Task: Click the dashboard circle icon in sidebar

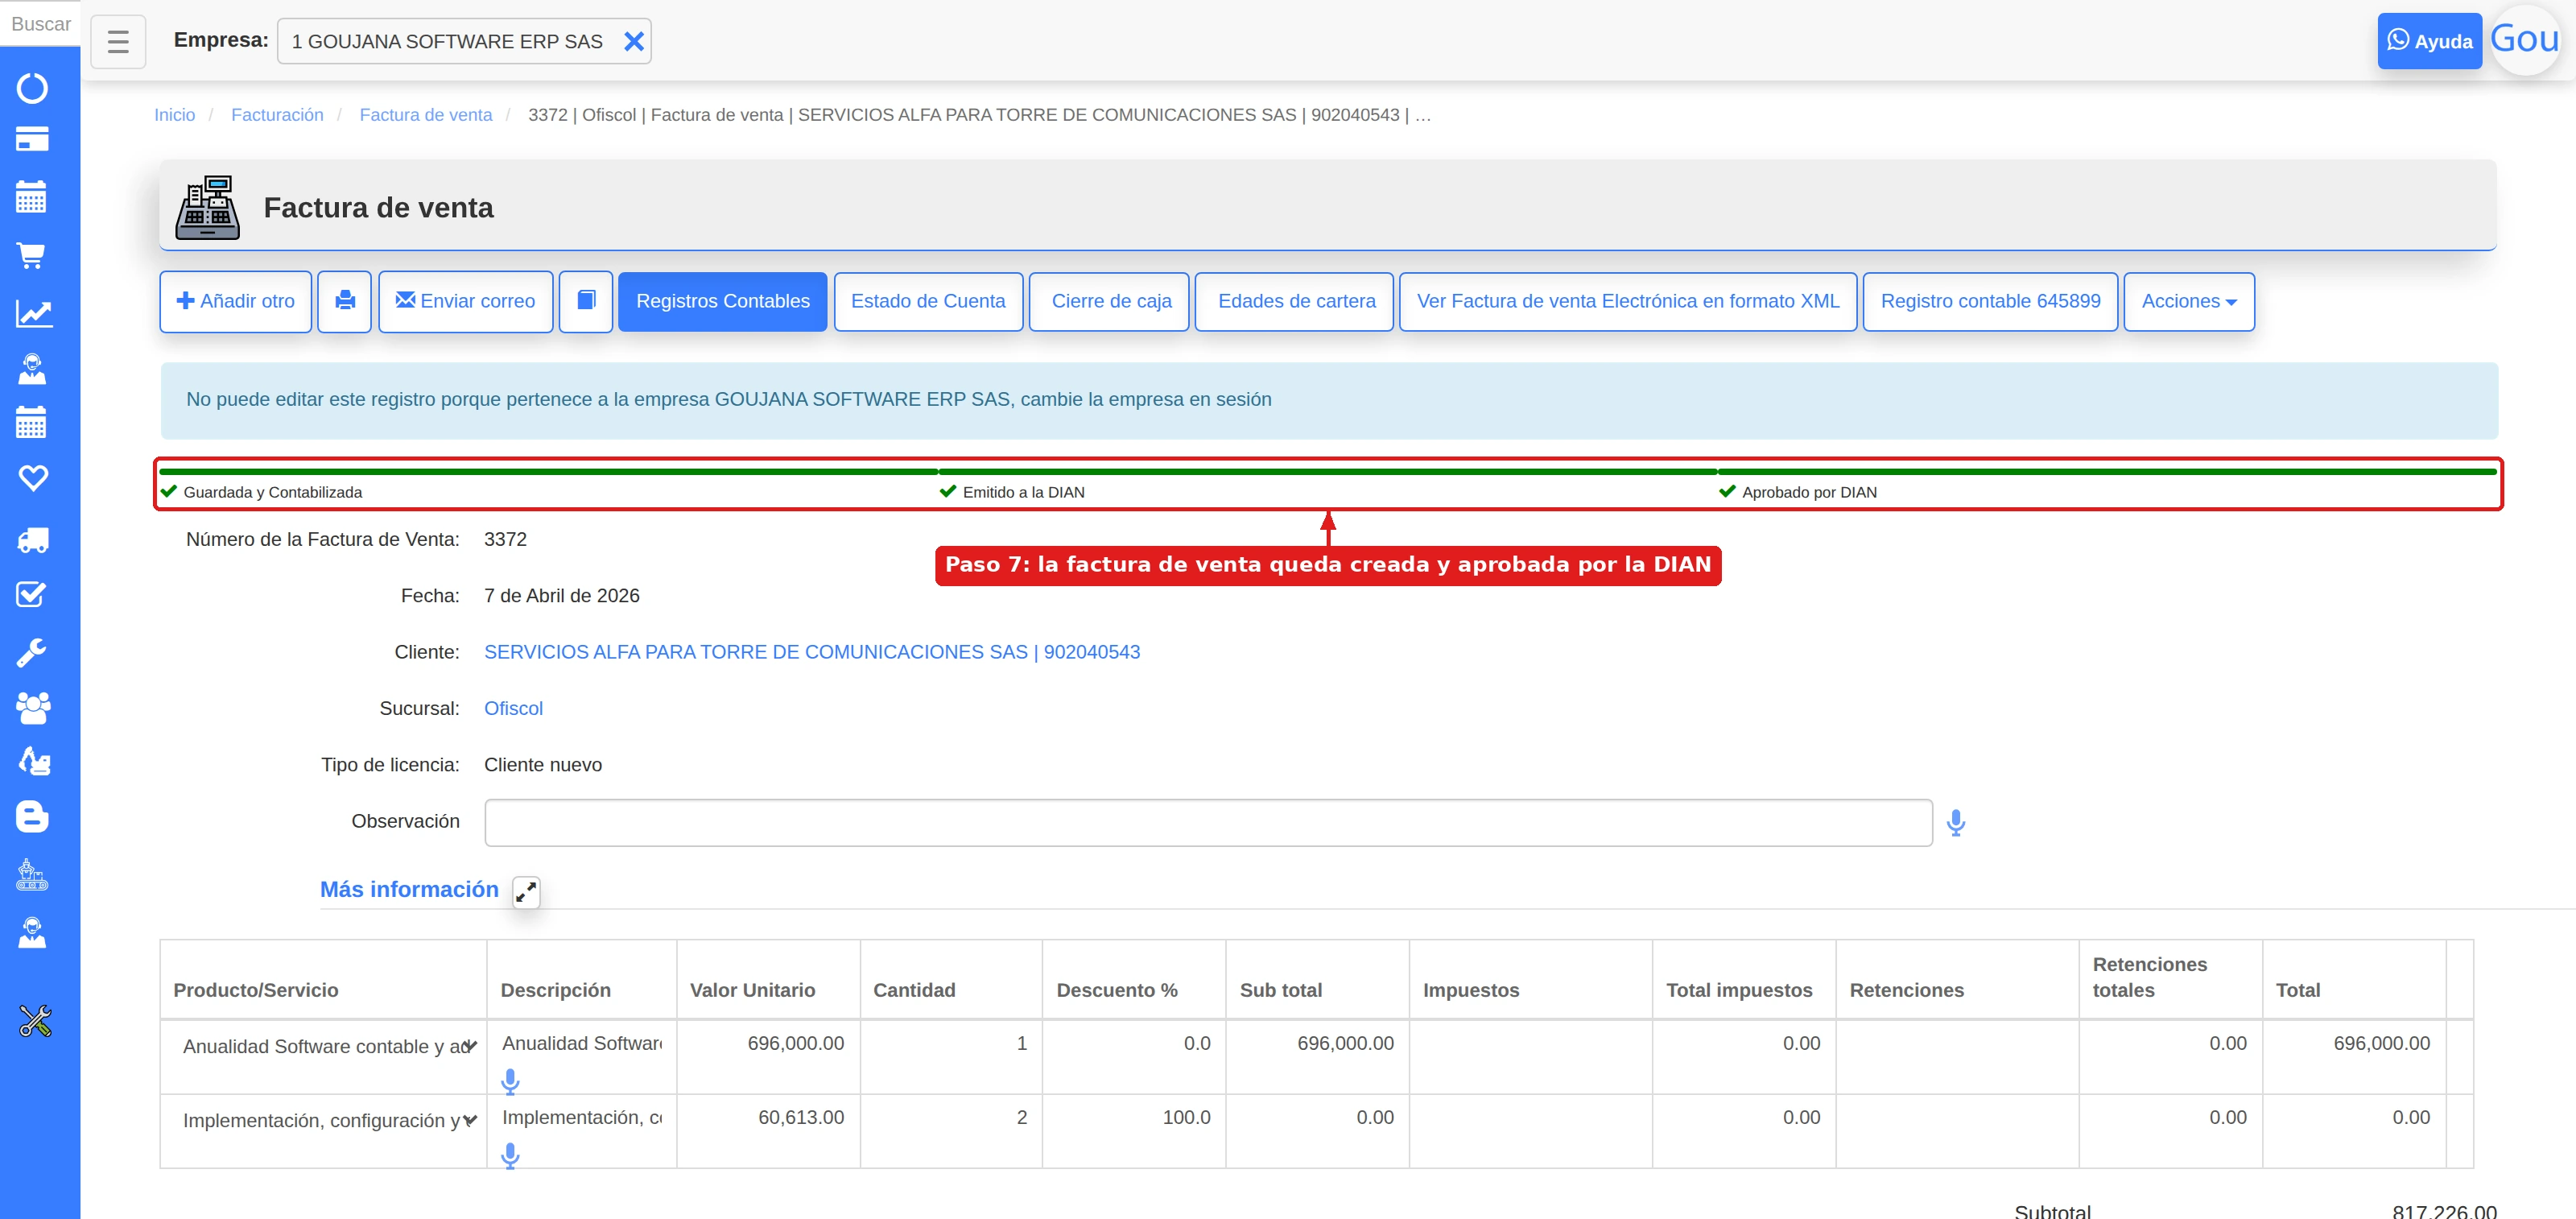Action: 32,88
